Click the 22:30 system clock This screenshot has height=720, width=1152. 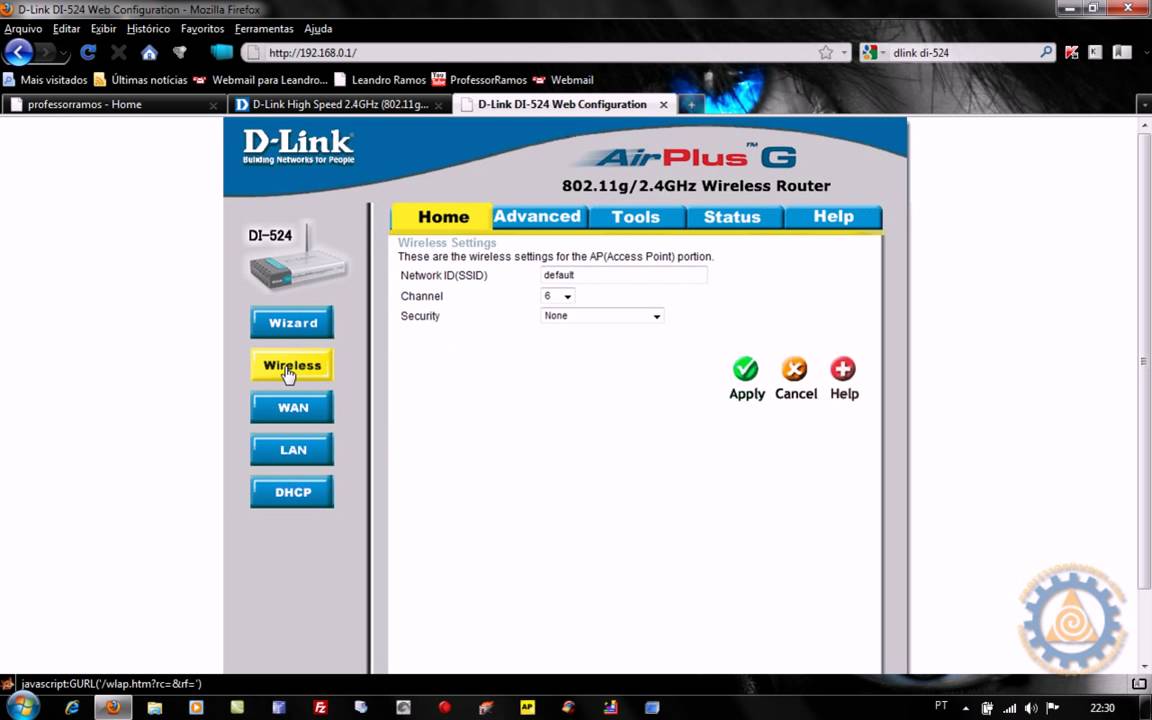click(1102, 708)
